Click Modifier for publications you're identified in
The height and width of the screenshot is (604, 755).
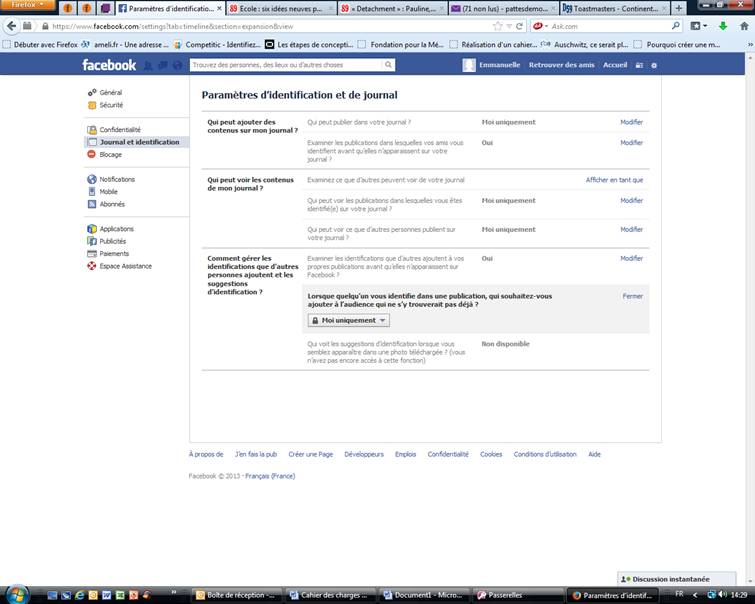(631, 200)
